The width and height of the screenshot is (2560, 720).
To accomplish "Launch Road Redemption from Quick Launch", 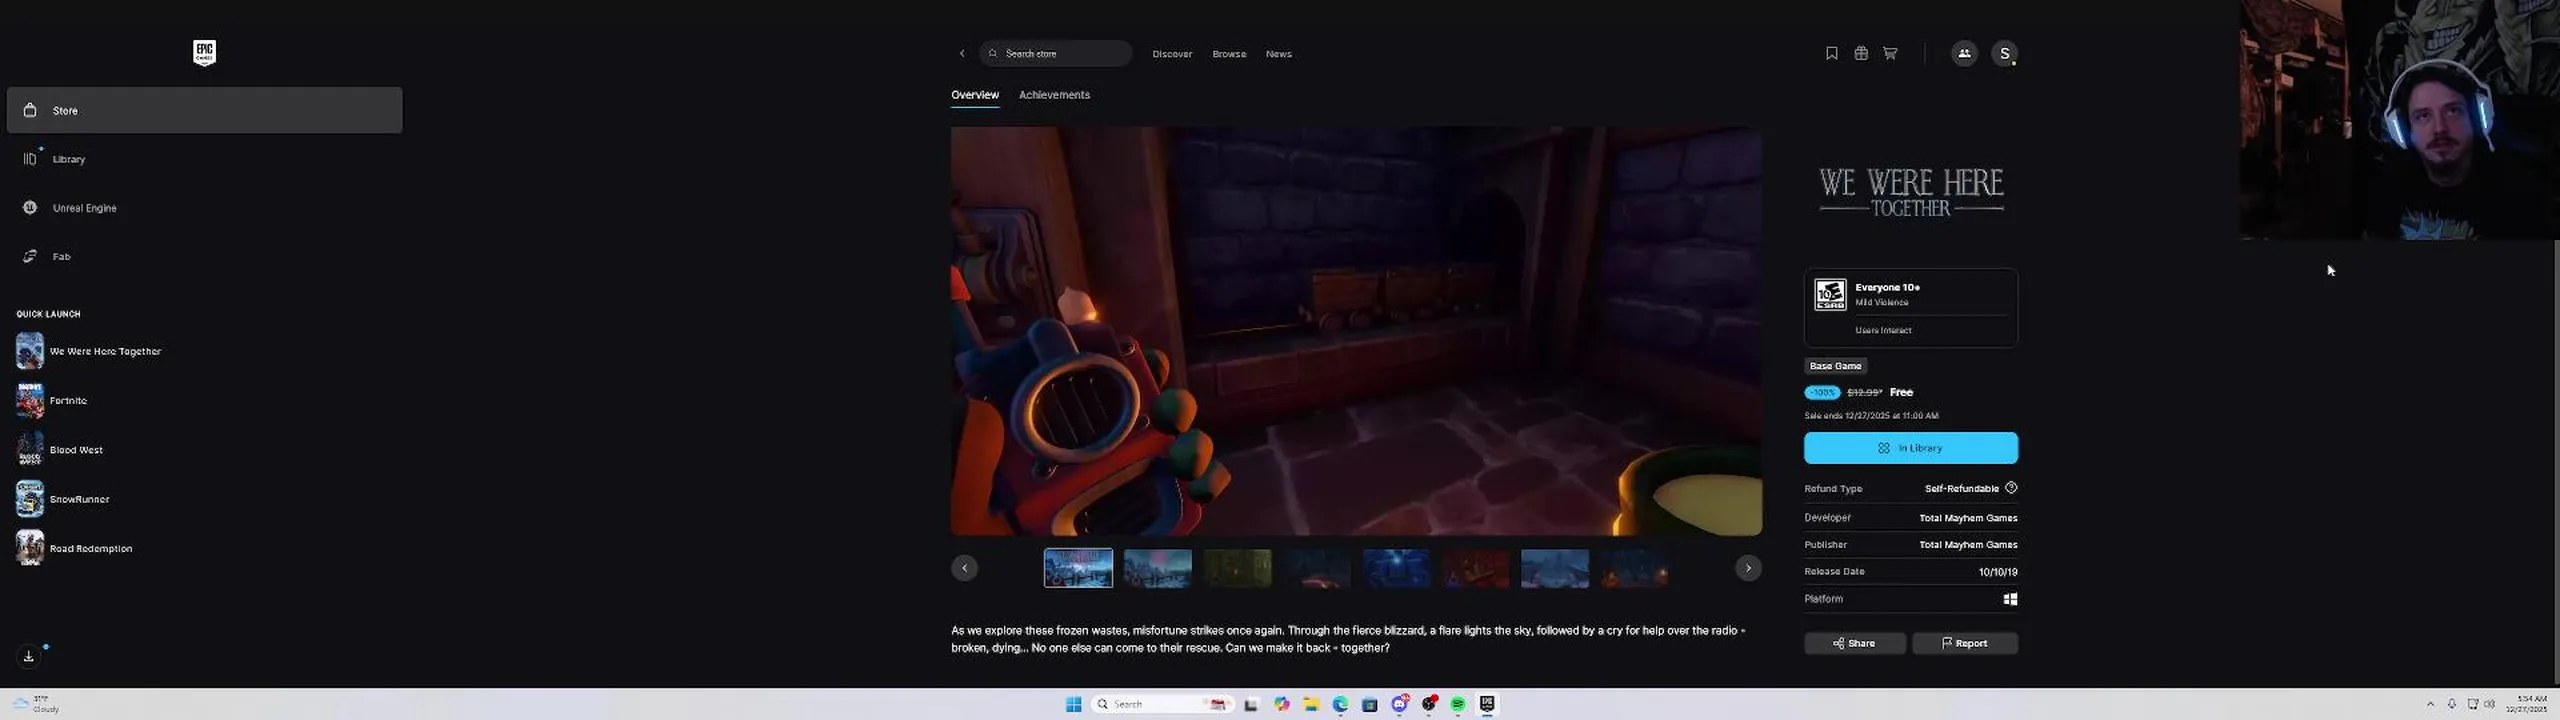I will 74,547.
